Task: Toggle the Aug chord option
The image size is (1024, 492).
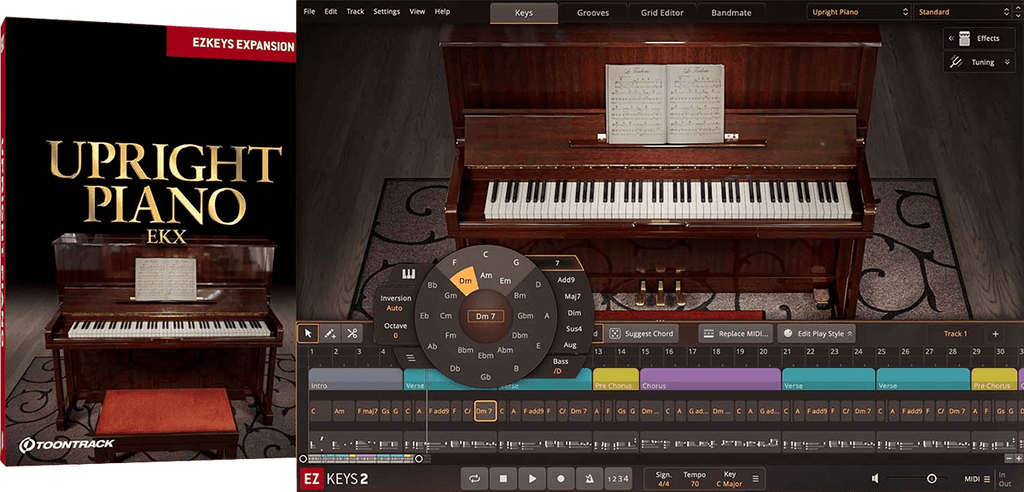Action: [x=569, y=344]
